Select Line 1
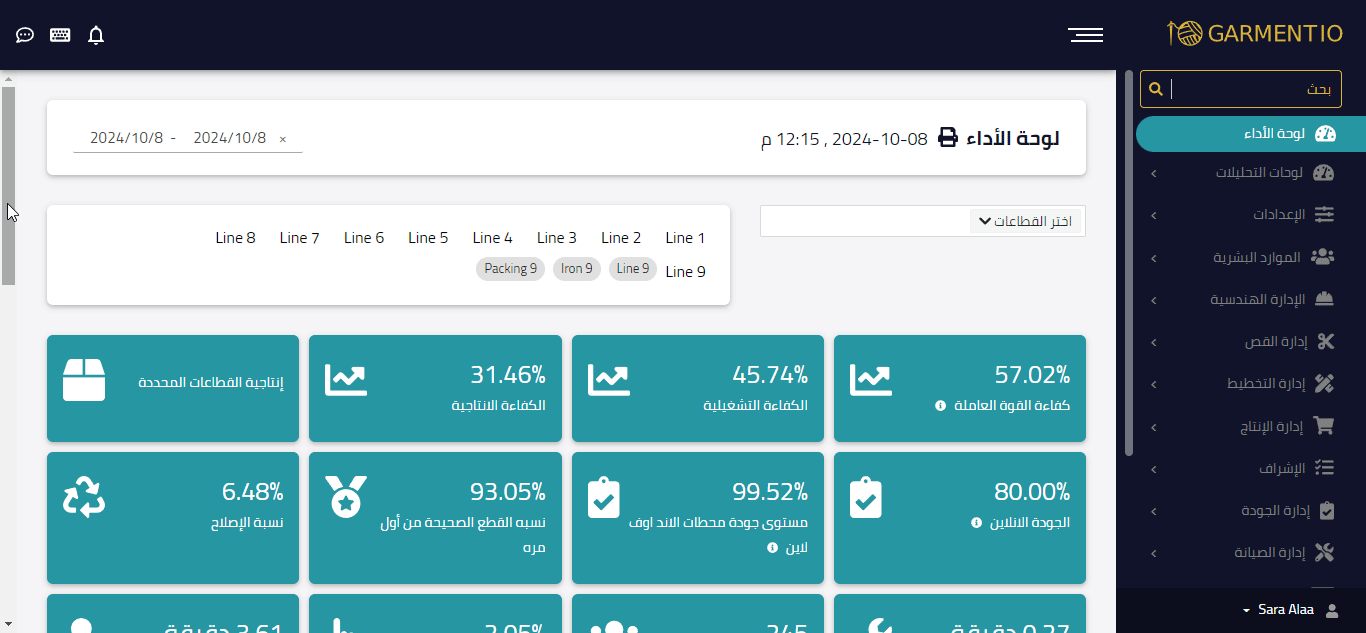 point(685,238)
